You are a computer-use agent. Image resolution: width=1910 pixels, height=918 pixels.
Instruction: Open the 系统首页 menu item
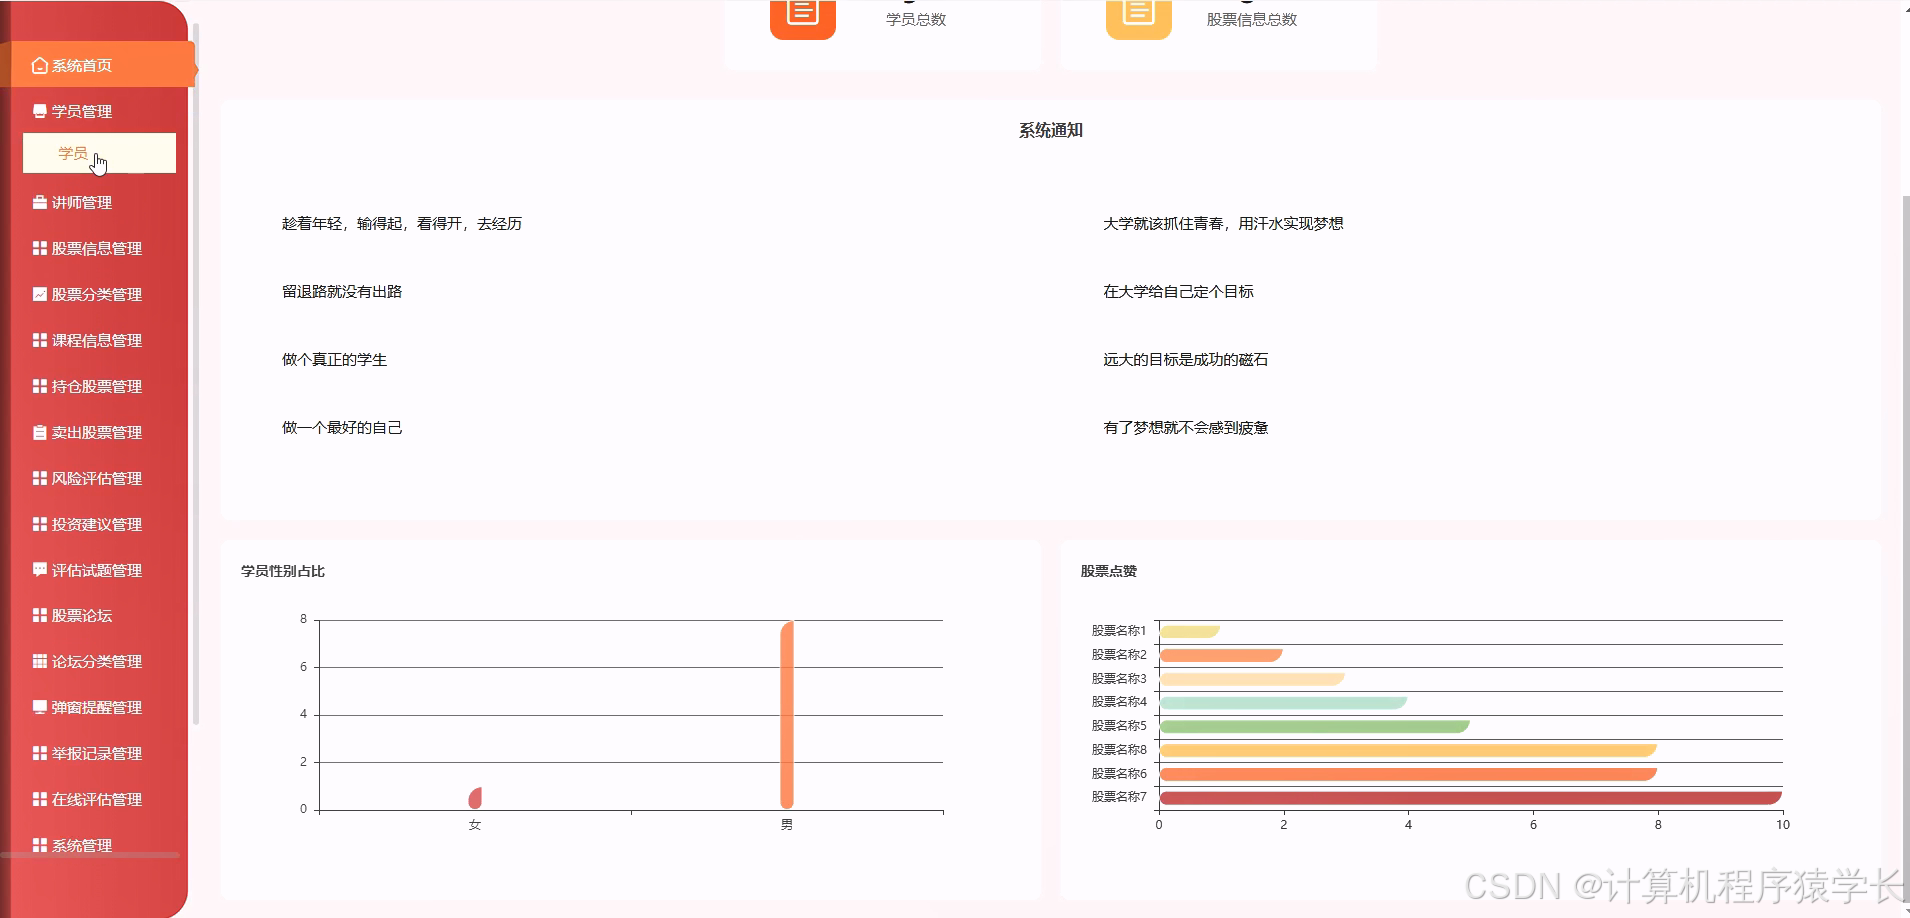coord(100,65)
